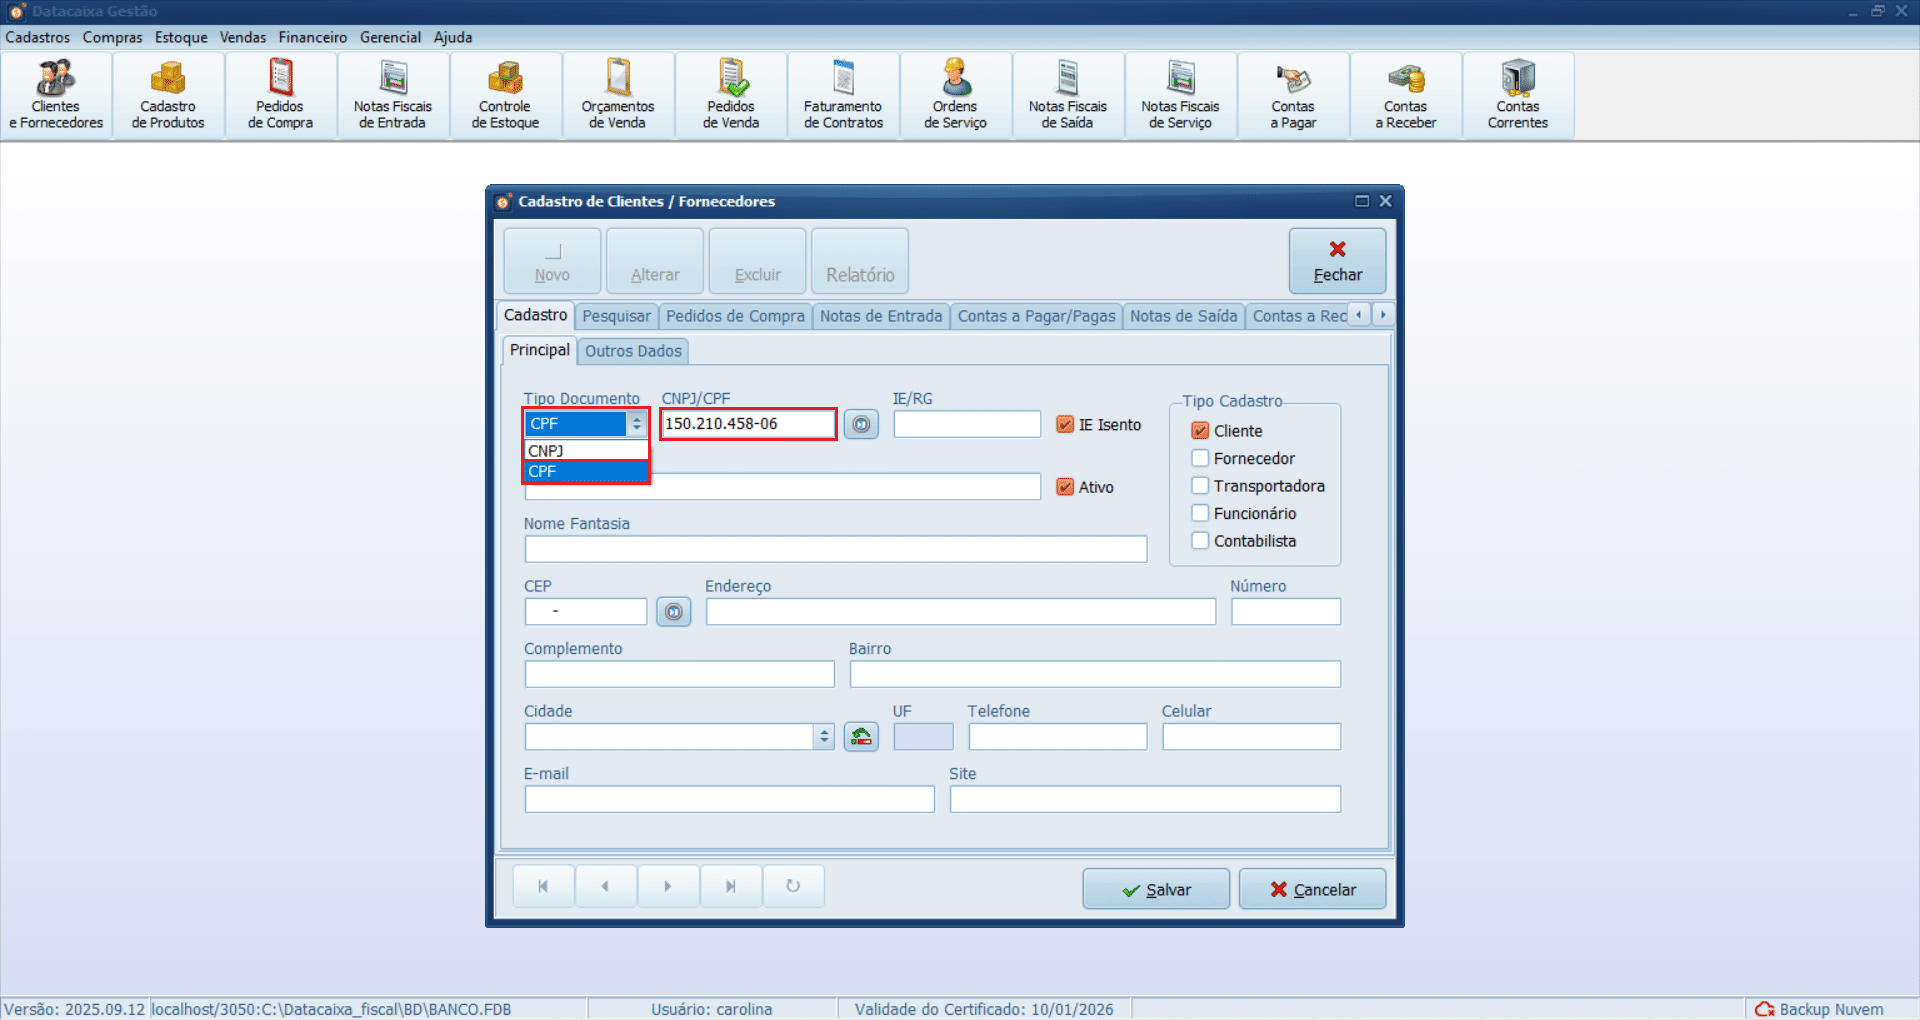This screenshot has width=1920, height=1020.
Task: Expand the Cidade dropdown
Action: [824, 737]
